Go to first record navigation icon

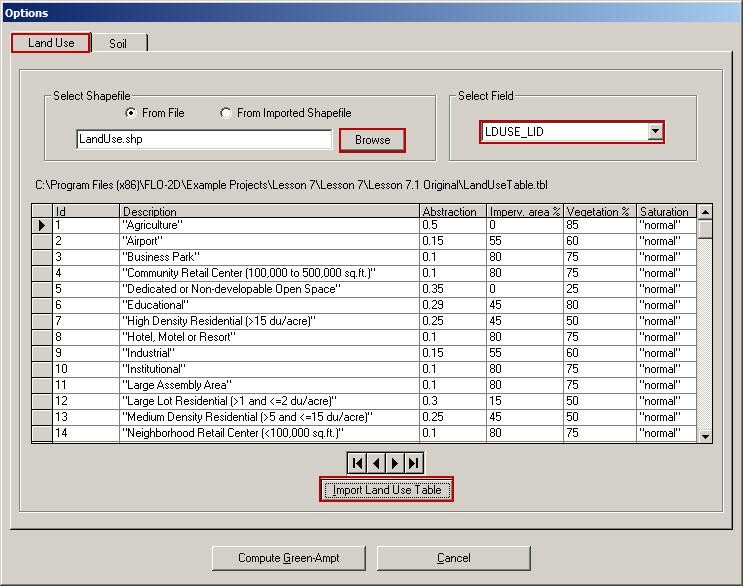pyautogui.click(x=357, y=463)
